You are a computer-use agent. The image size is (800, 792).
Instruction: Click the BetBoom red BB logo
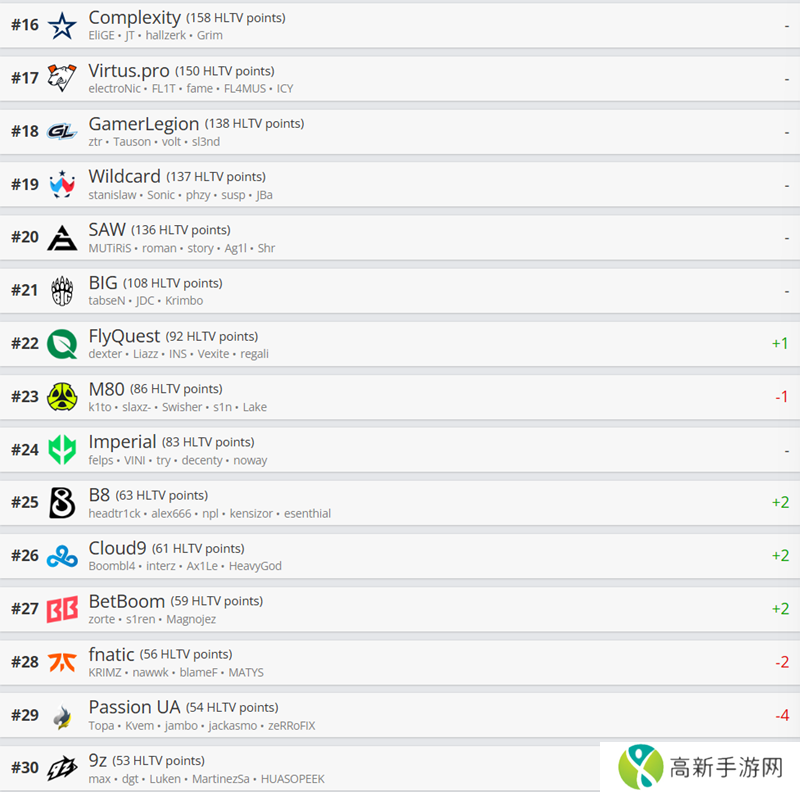tap(62, 609)
